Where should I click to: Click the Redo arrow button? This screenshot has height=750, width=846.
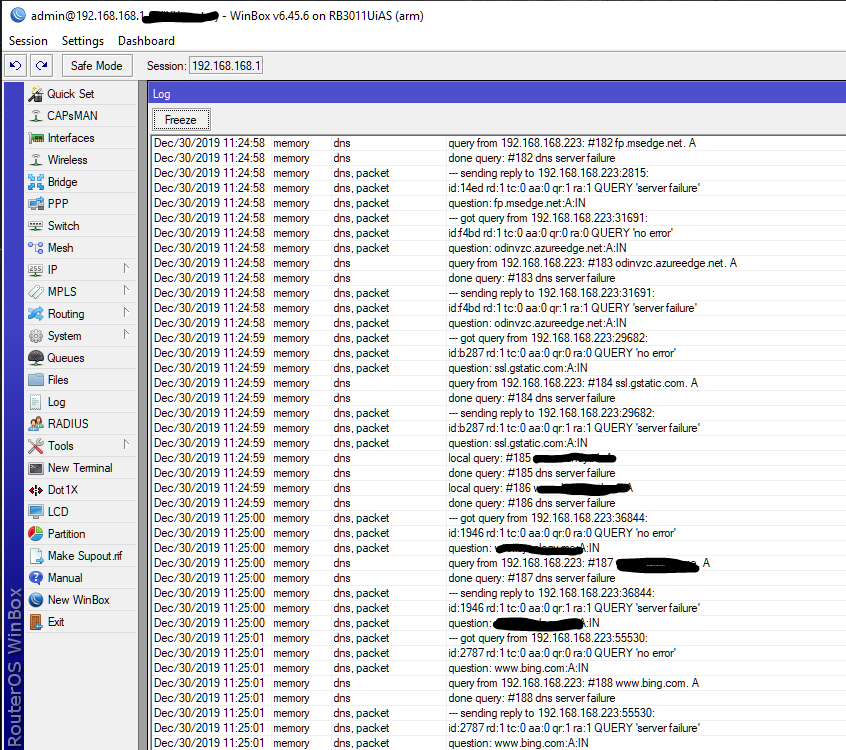[x=41, y=66]
